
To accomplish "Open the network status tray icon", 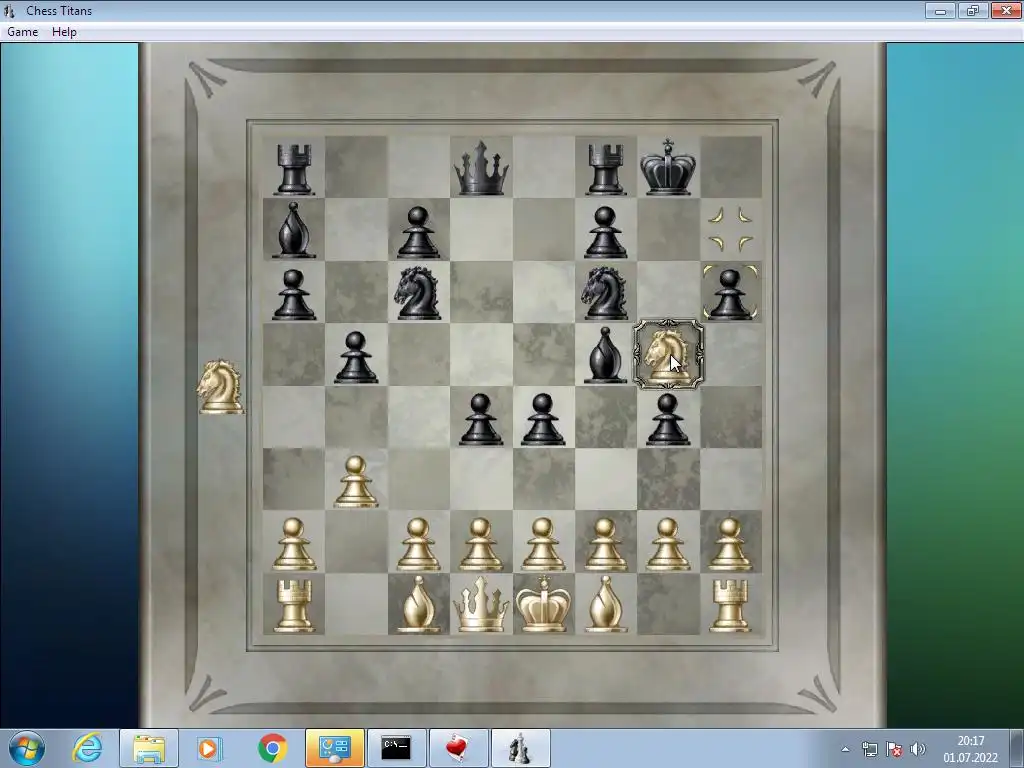I will (870, 749).
